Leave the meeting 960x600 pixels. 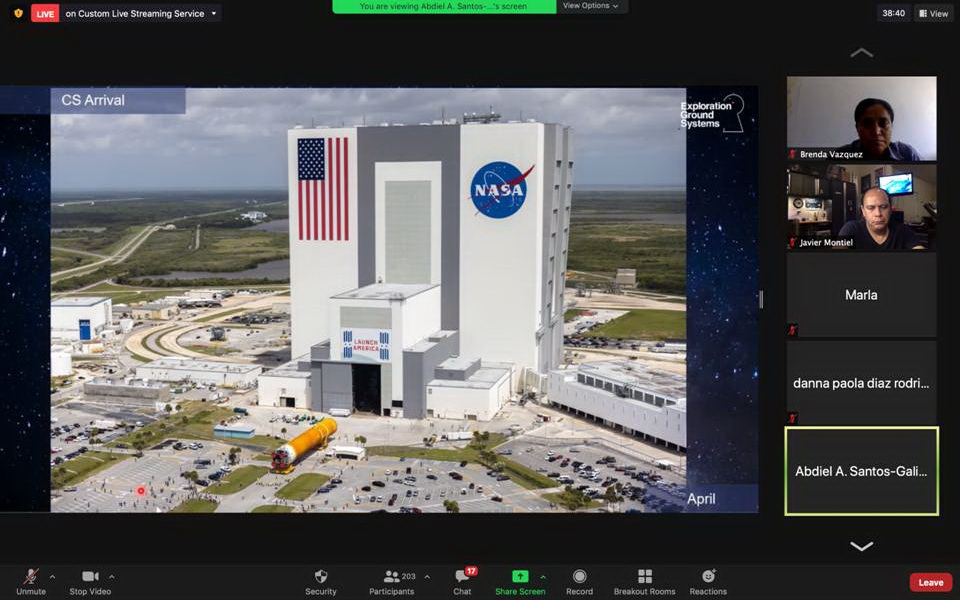(x=930, y=581)
